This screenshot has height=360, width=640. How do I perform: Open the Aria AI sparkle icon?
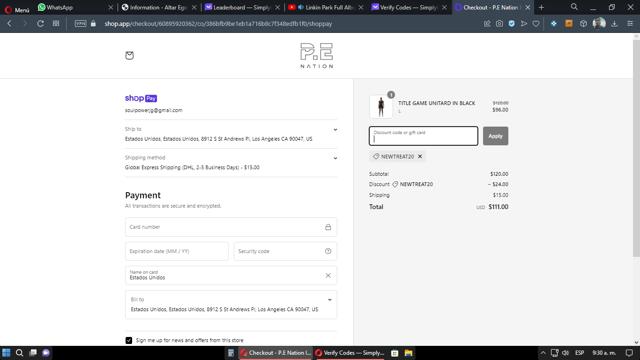[553, 24]
